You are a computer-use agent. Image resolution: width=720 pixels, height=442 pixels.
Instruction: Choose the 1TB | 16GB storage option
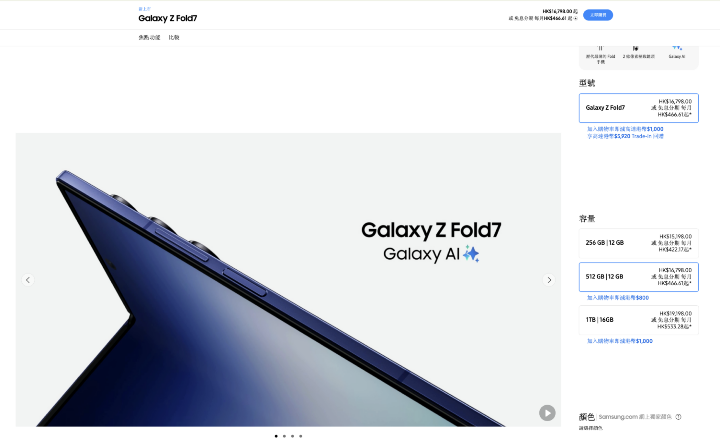(639, 320)
